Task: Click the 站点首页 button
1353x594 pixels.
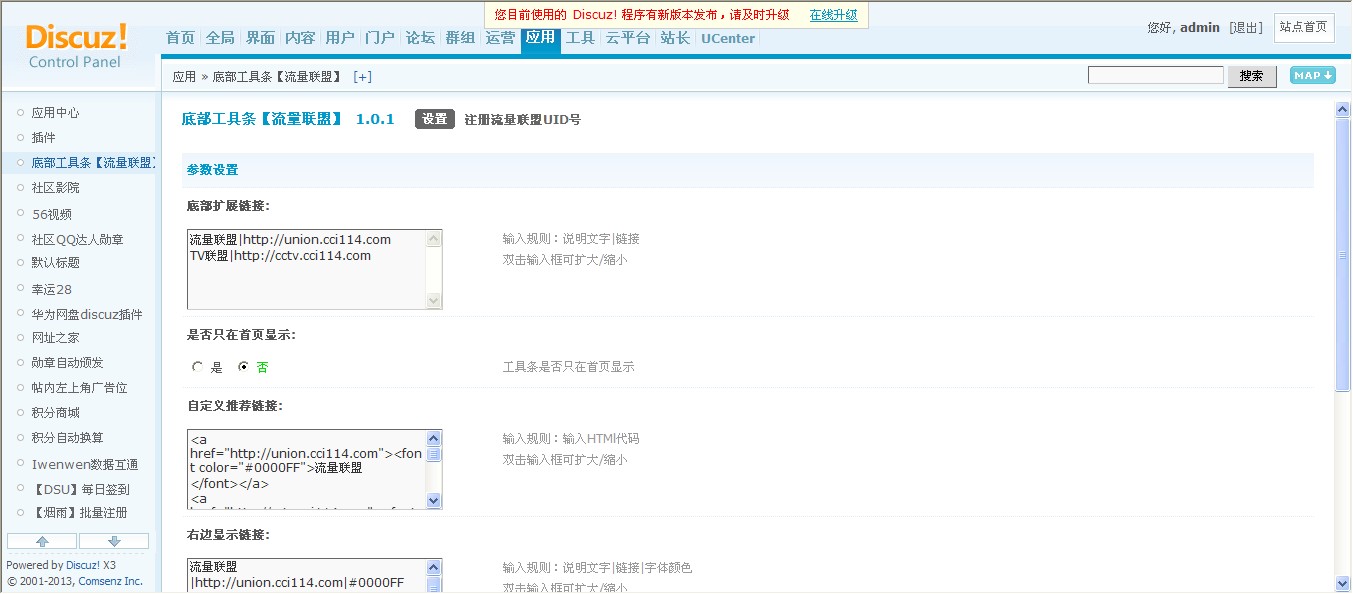Action: (x=1303, y=27)
